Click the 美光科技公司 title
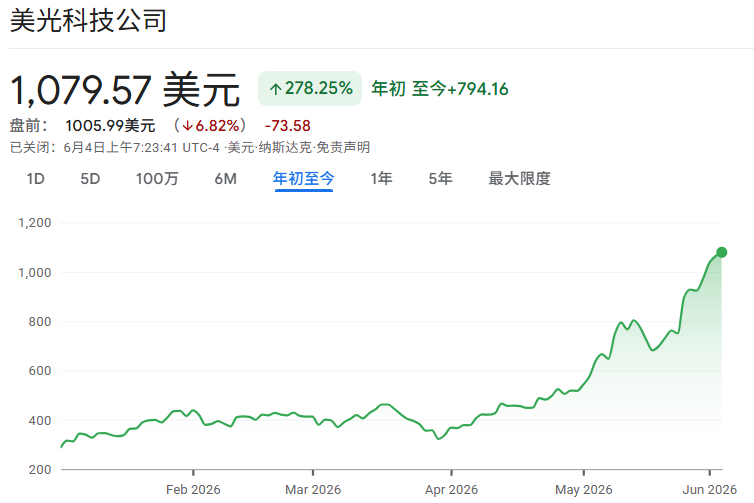 click(x=88, y=21)
